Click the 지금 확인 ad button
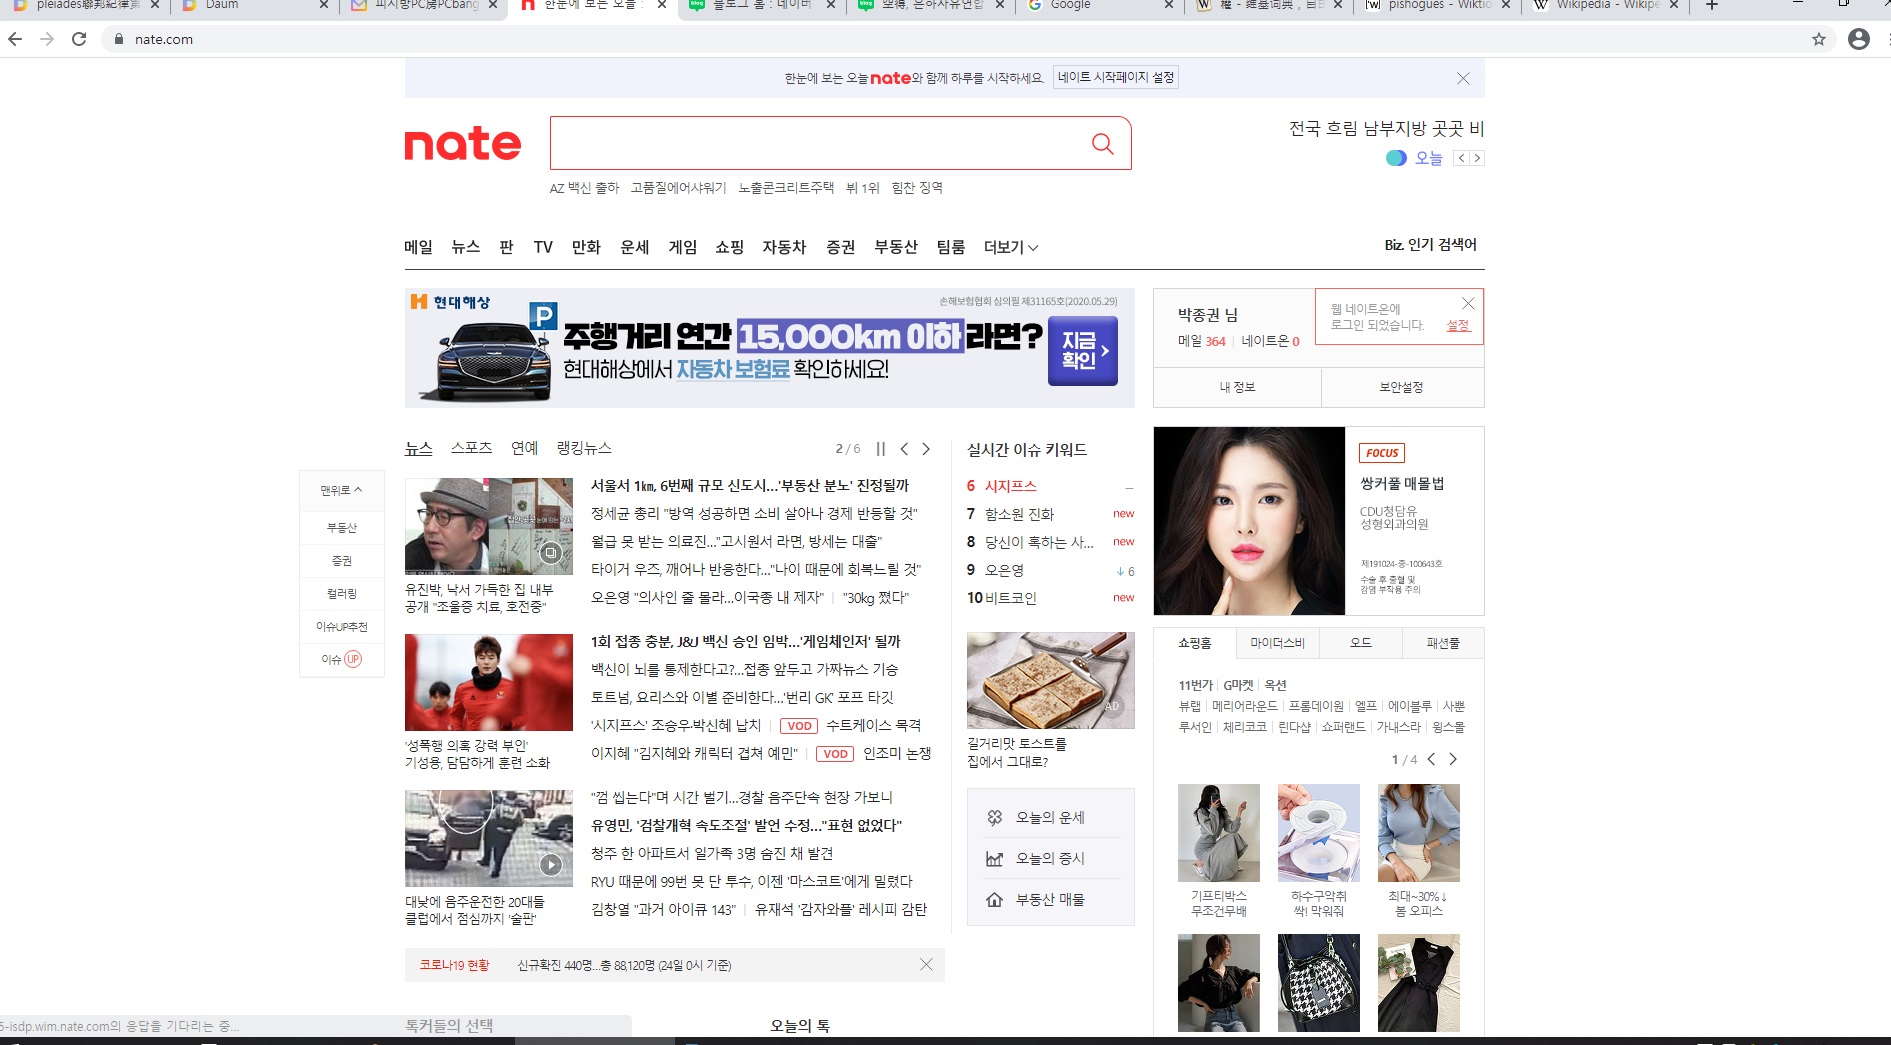This screenshot has width=1891, height=1045. tap(1083, 351)
